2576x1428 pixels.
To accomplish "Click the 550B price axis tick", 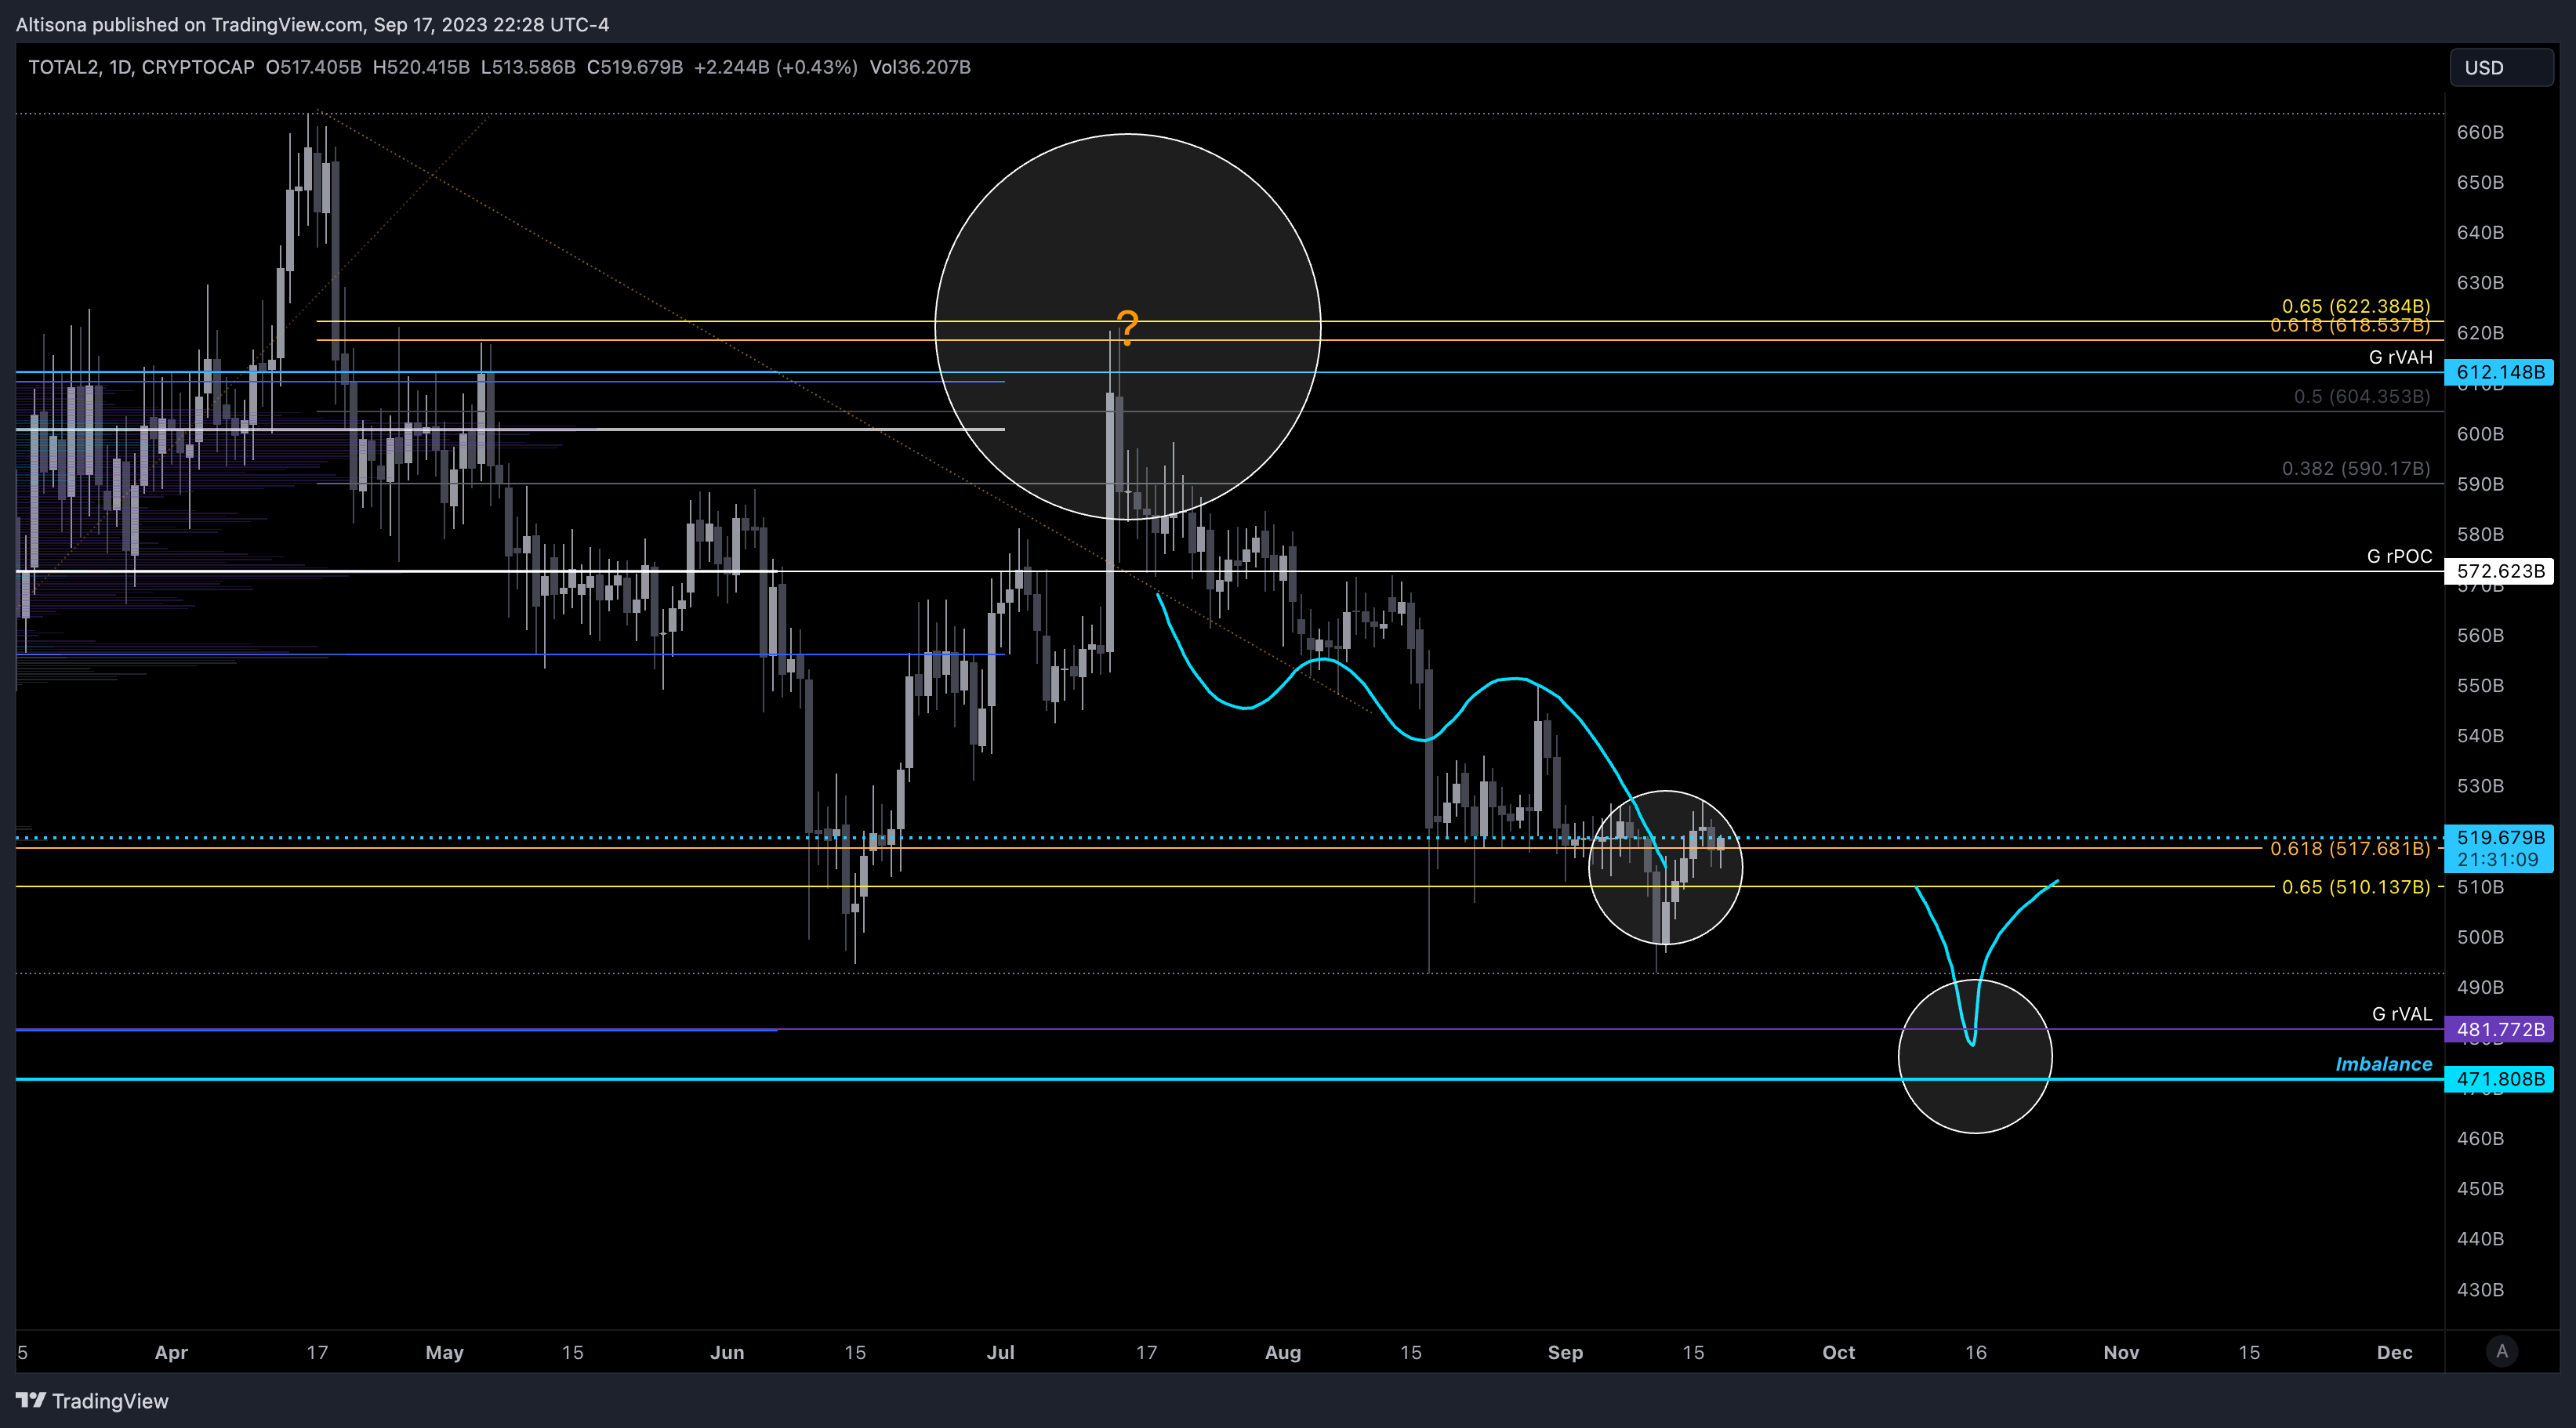I will click(x=2480, y=685).
